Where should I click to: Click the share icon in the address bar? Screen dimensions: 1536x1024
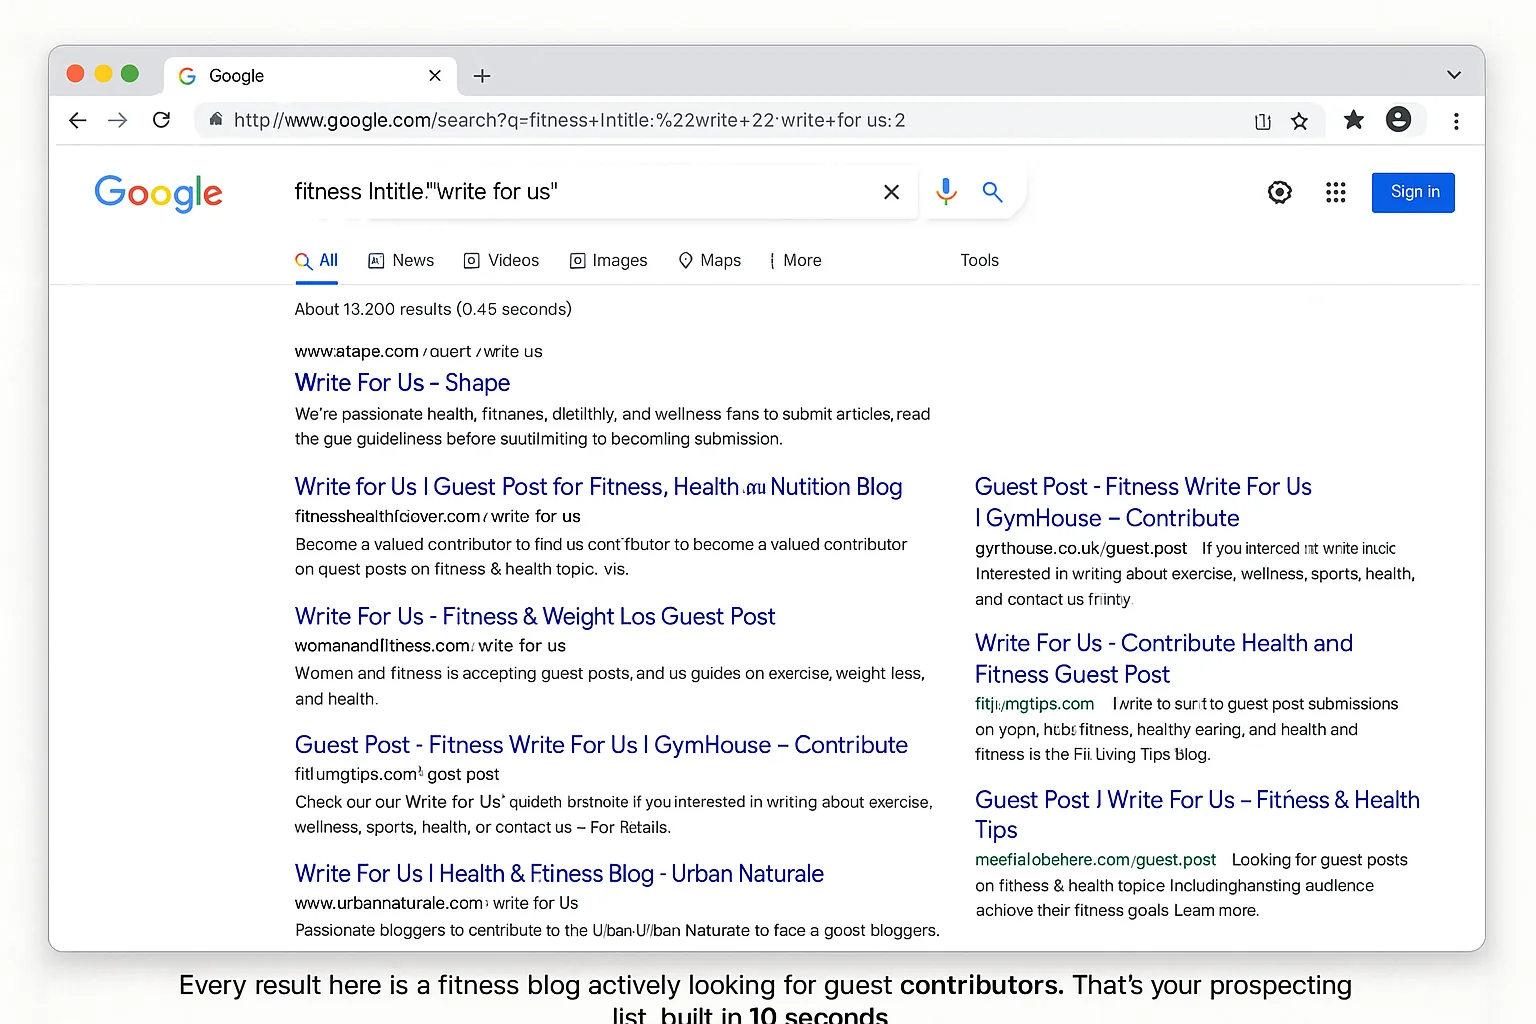(x=1262, y=120)
